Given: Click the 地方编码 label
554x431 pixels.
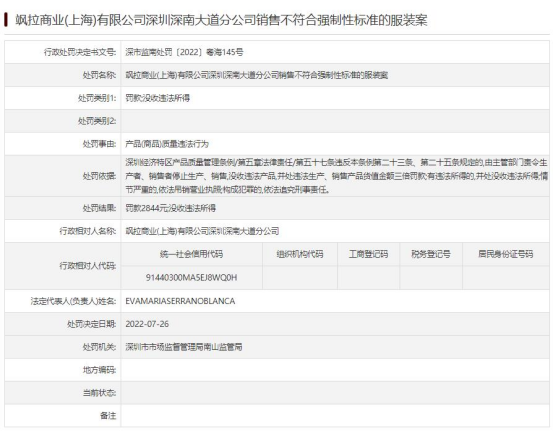Looking at the screenshot, I should [x=99, y=370].
